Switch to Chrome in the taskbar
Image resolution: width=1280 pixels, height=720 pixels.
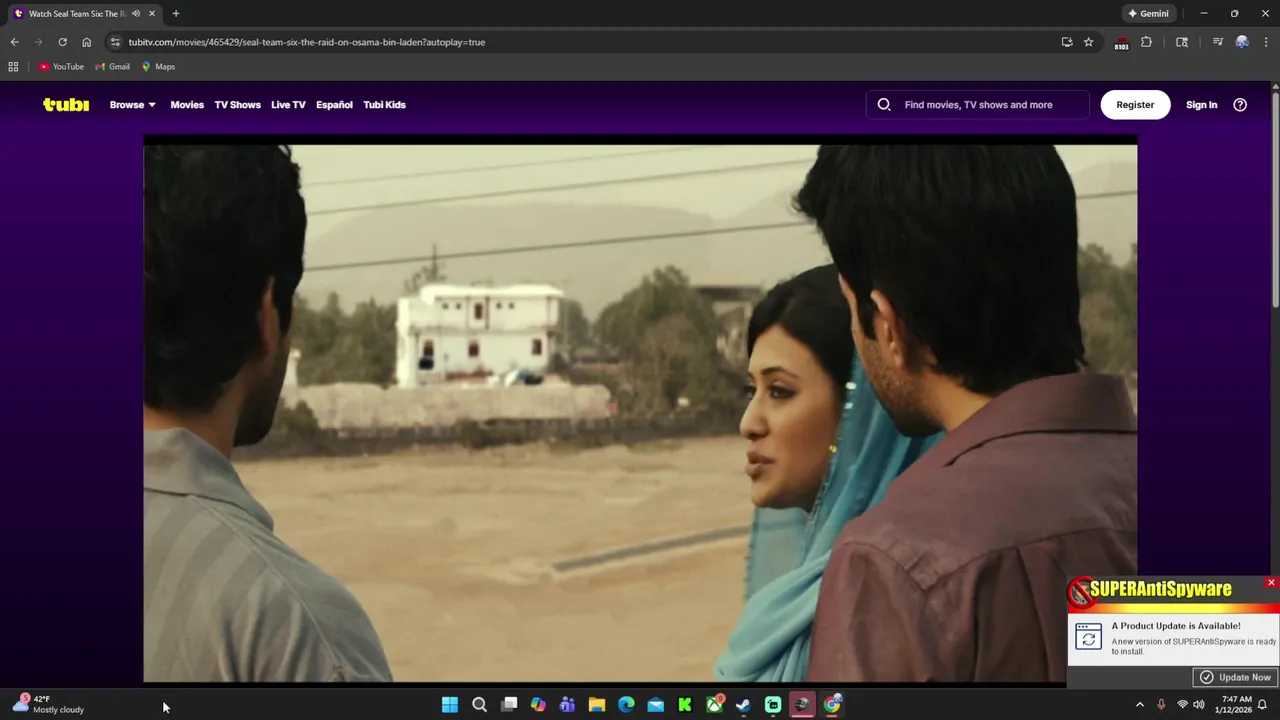click(x=832, y=705)
